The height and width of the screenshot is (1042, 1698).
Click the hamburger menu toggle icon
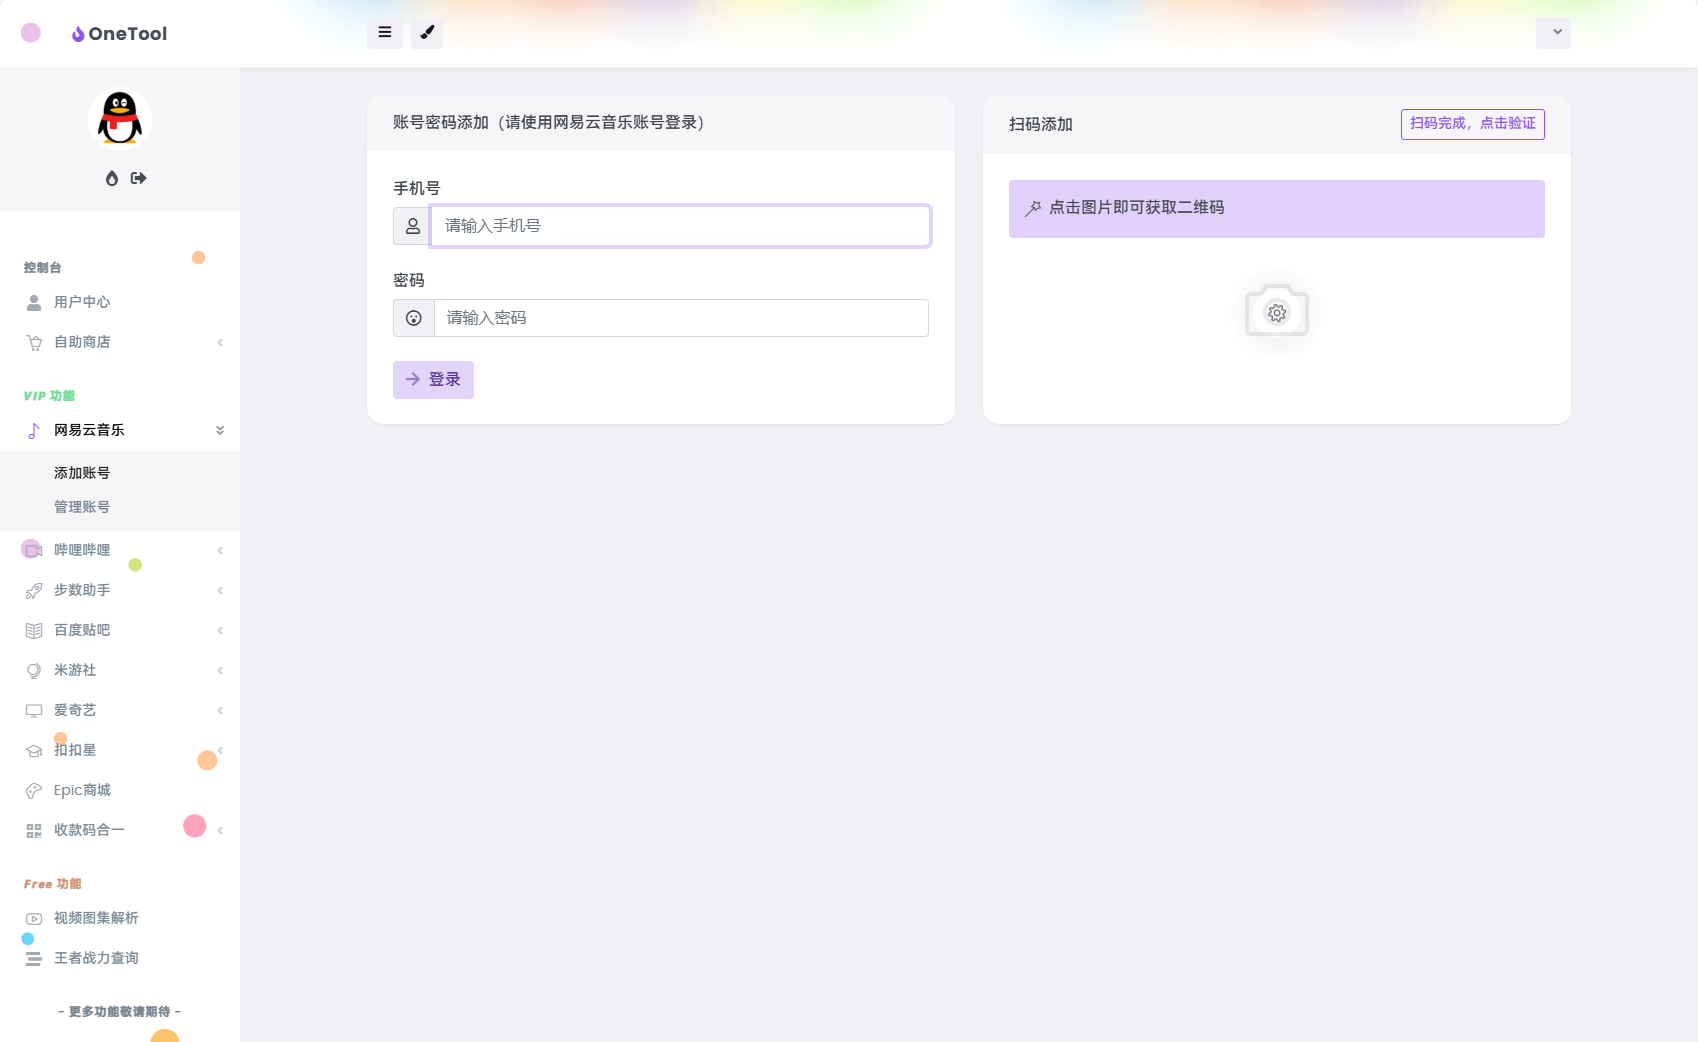[x=384, y=33]
